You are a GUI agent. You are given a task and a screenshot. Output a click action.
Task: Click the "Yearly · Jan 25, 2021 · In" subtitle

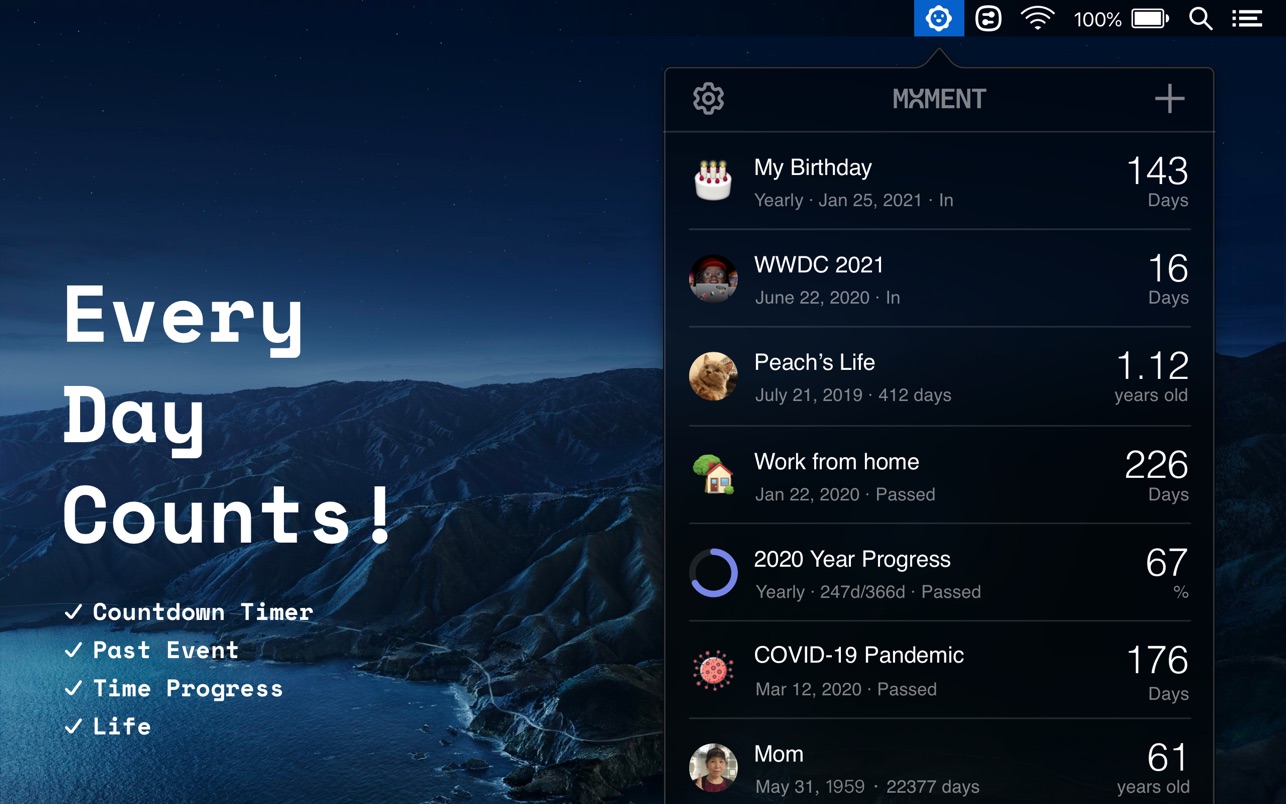(854, 200)
